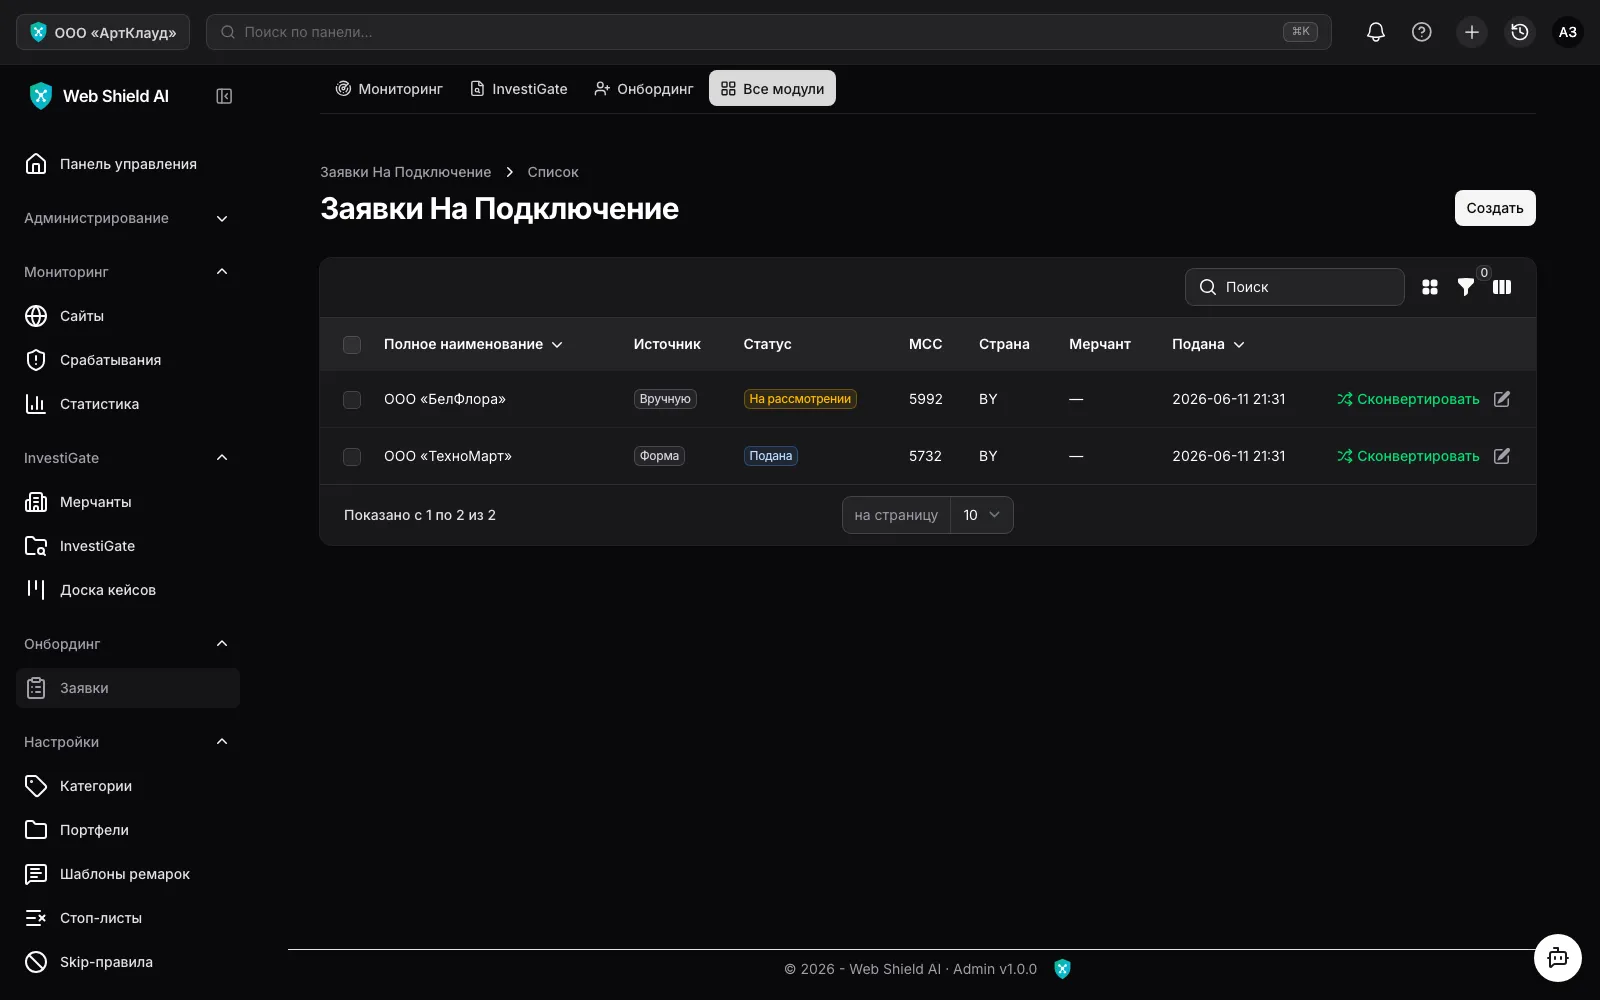This screenshot has height=1000, width=1600.
Task: Open the A3 user avatar menu
Action: pos(1568,32)
